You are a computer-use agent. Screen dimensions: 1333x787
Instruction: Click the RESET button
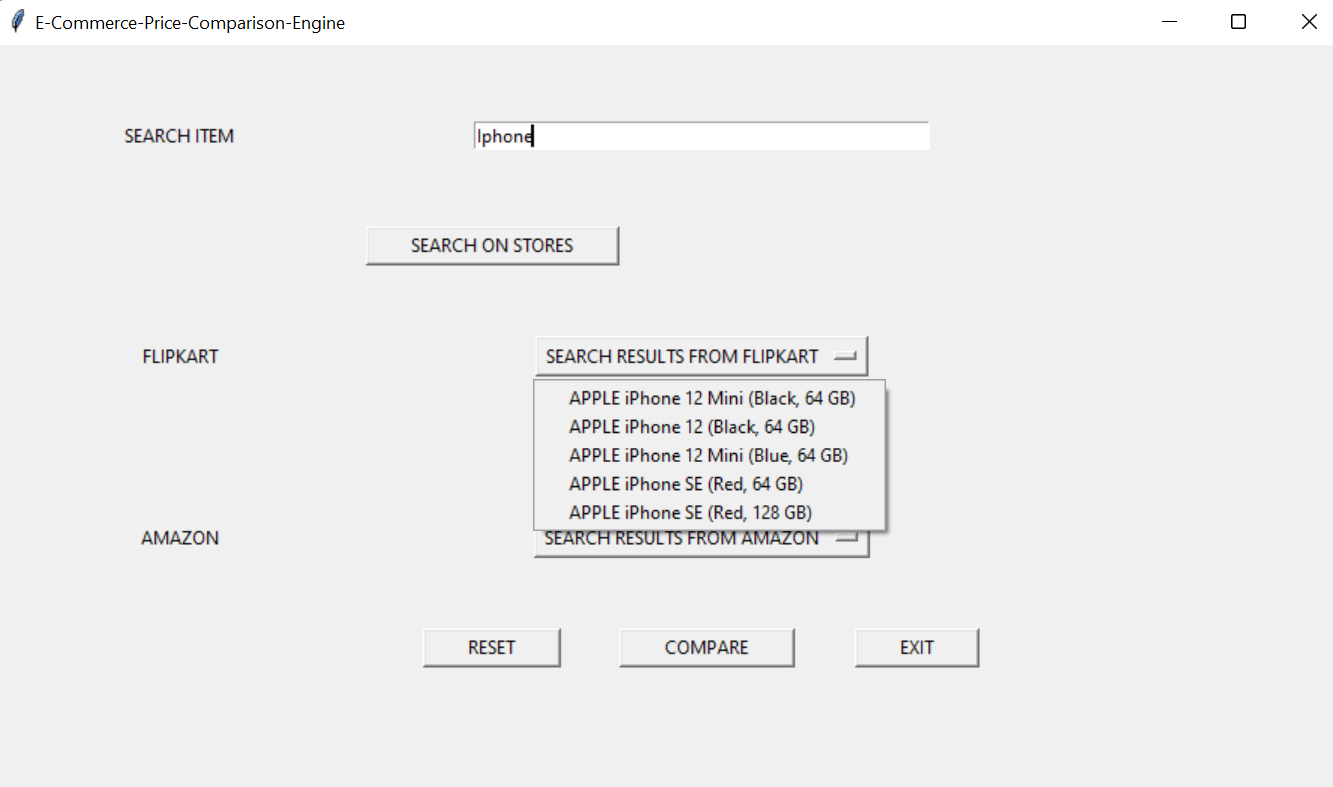click(491, 647)
